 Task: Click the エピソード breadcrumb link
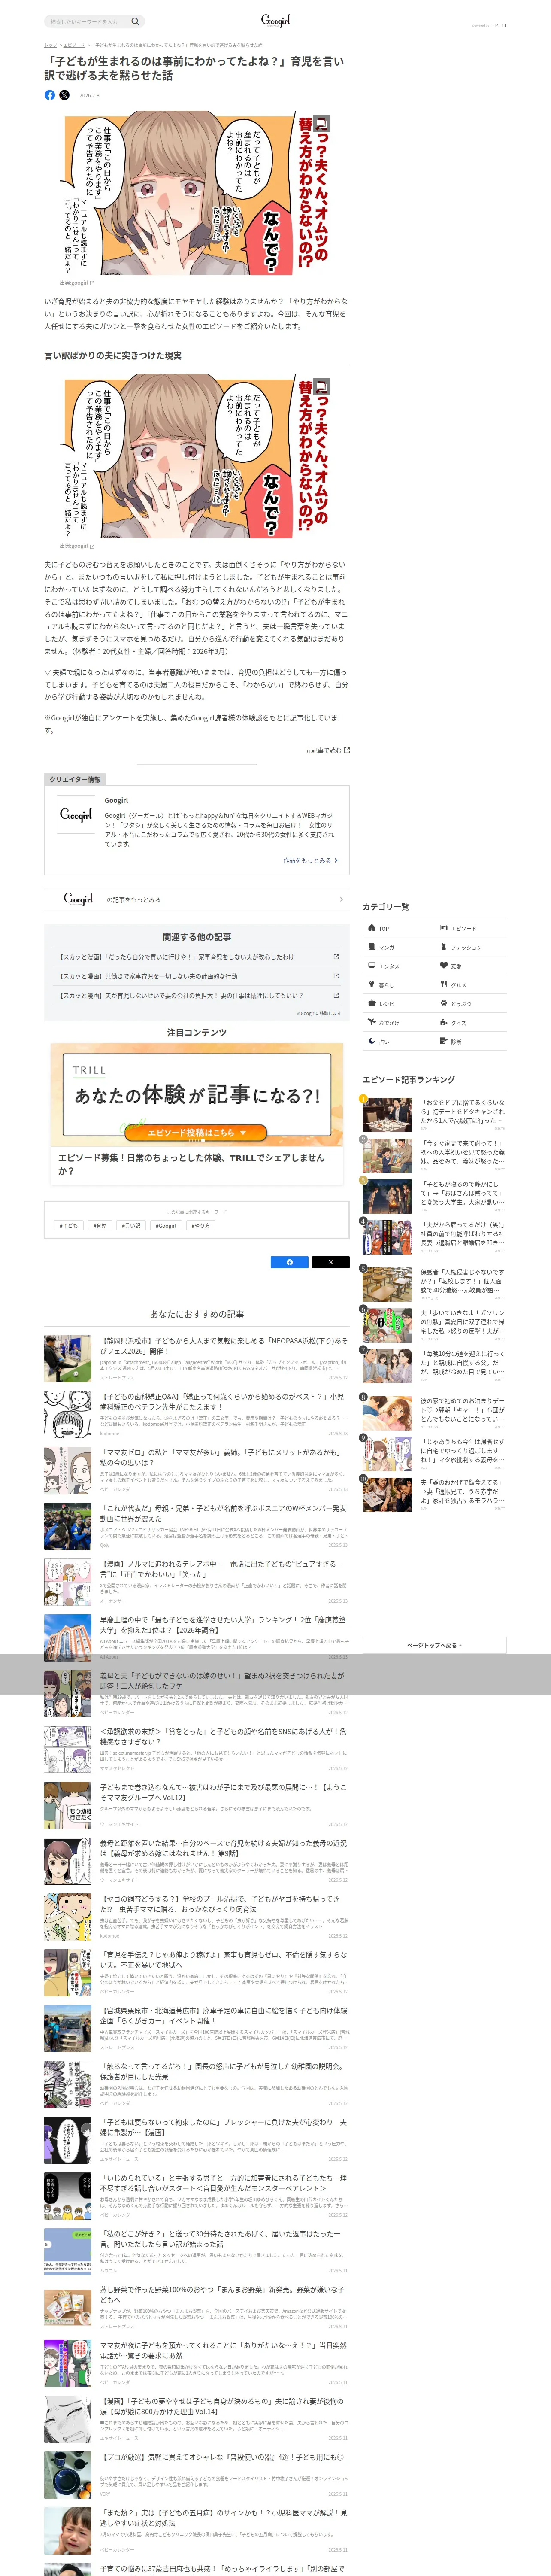pyautogui.click(x=74, y=45)
